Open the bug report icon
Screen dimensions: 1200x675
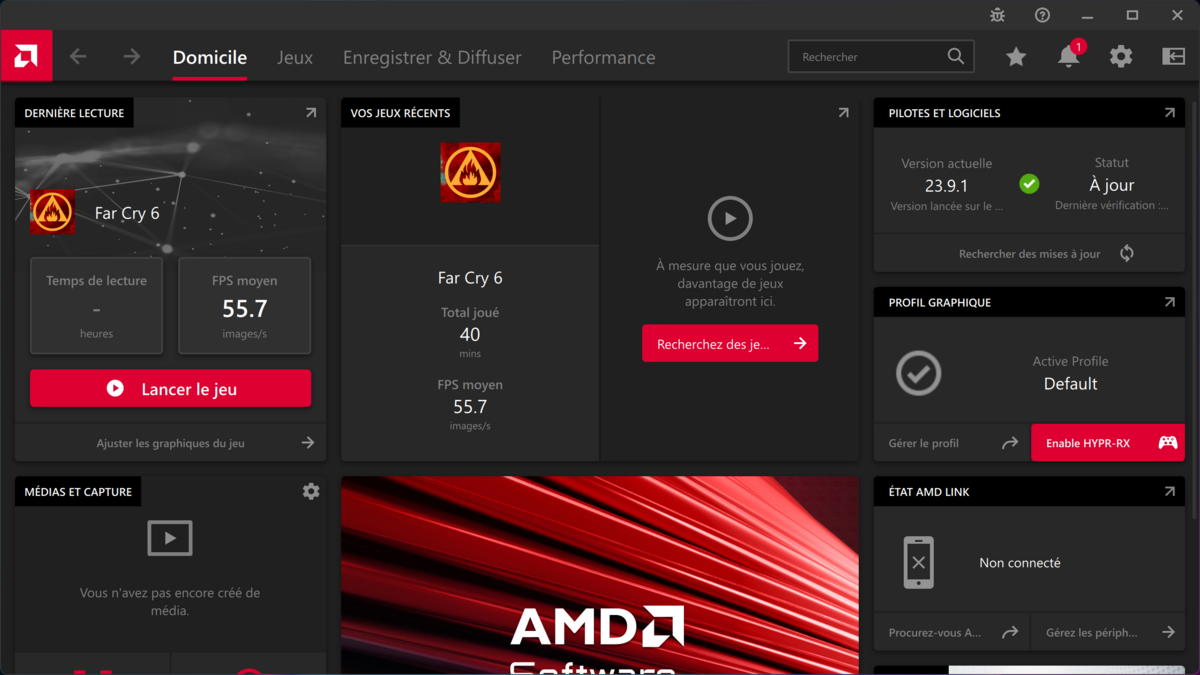pos(997,15)
